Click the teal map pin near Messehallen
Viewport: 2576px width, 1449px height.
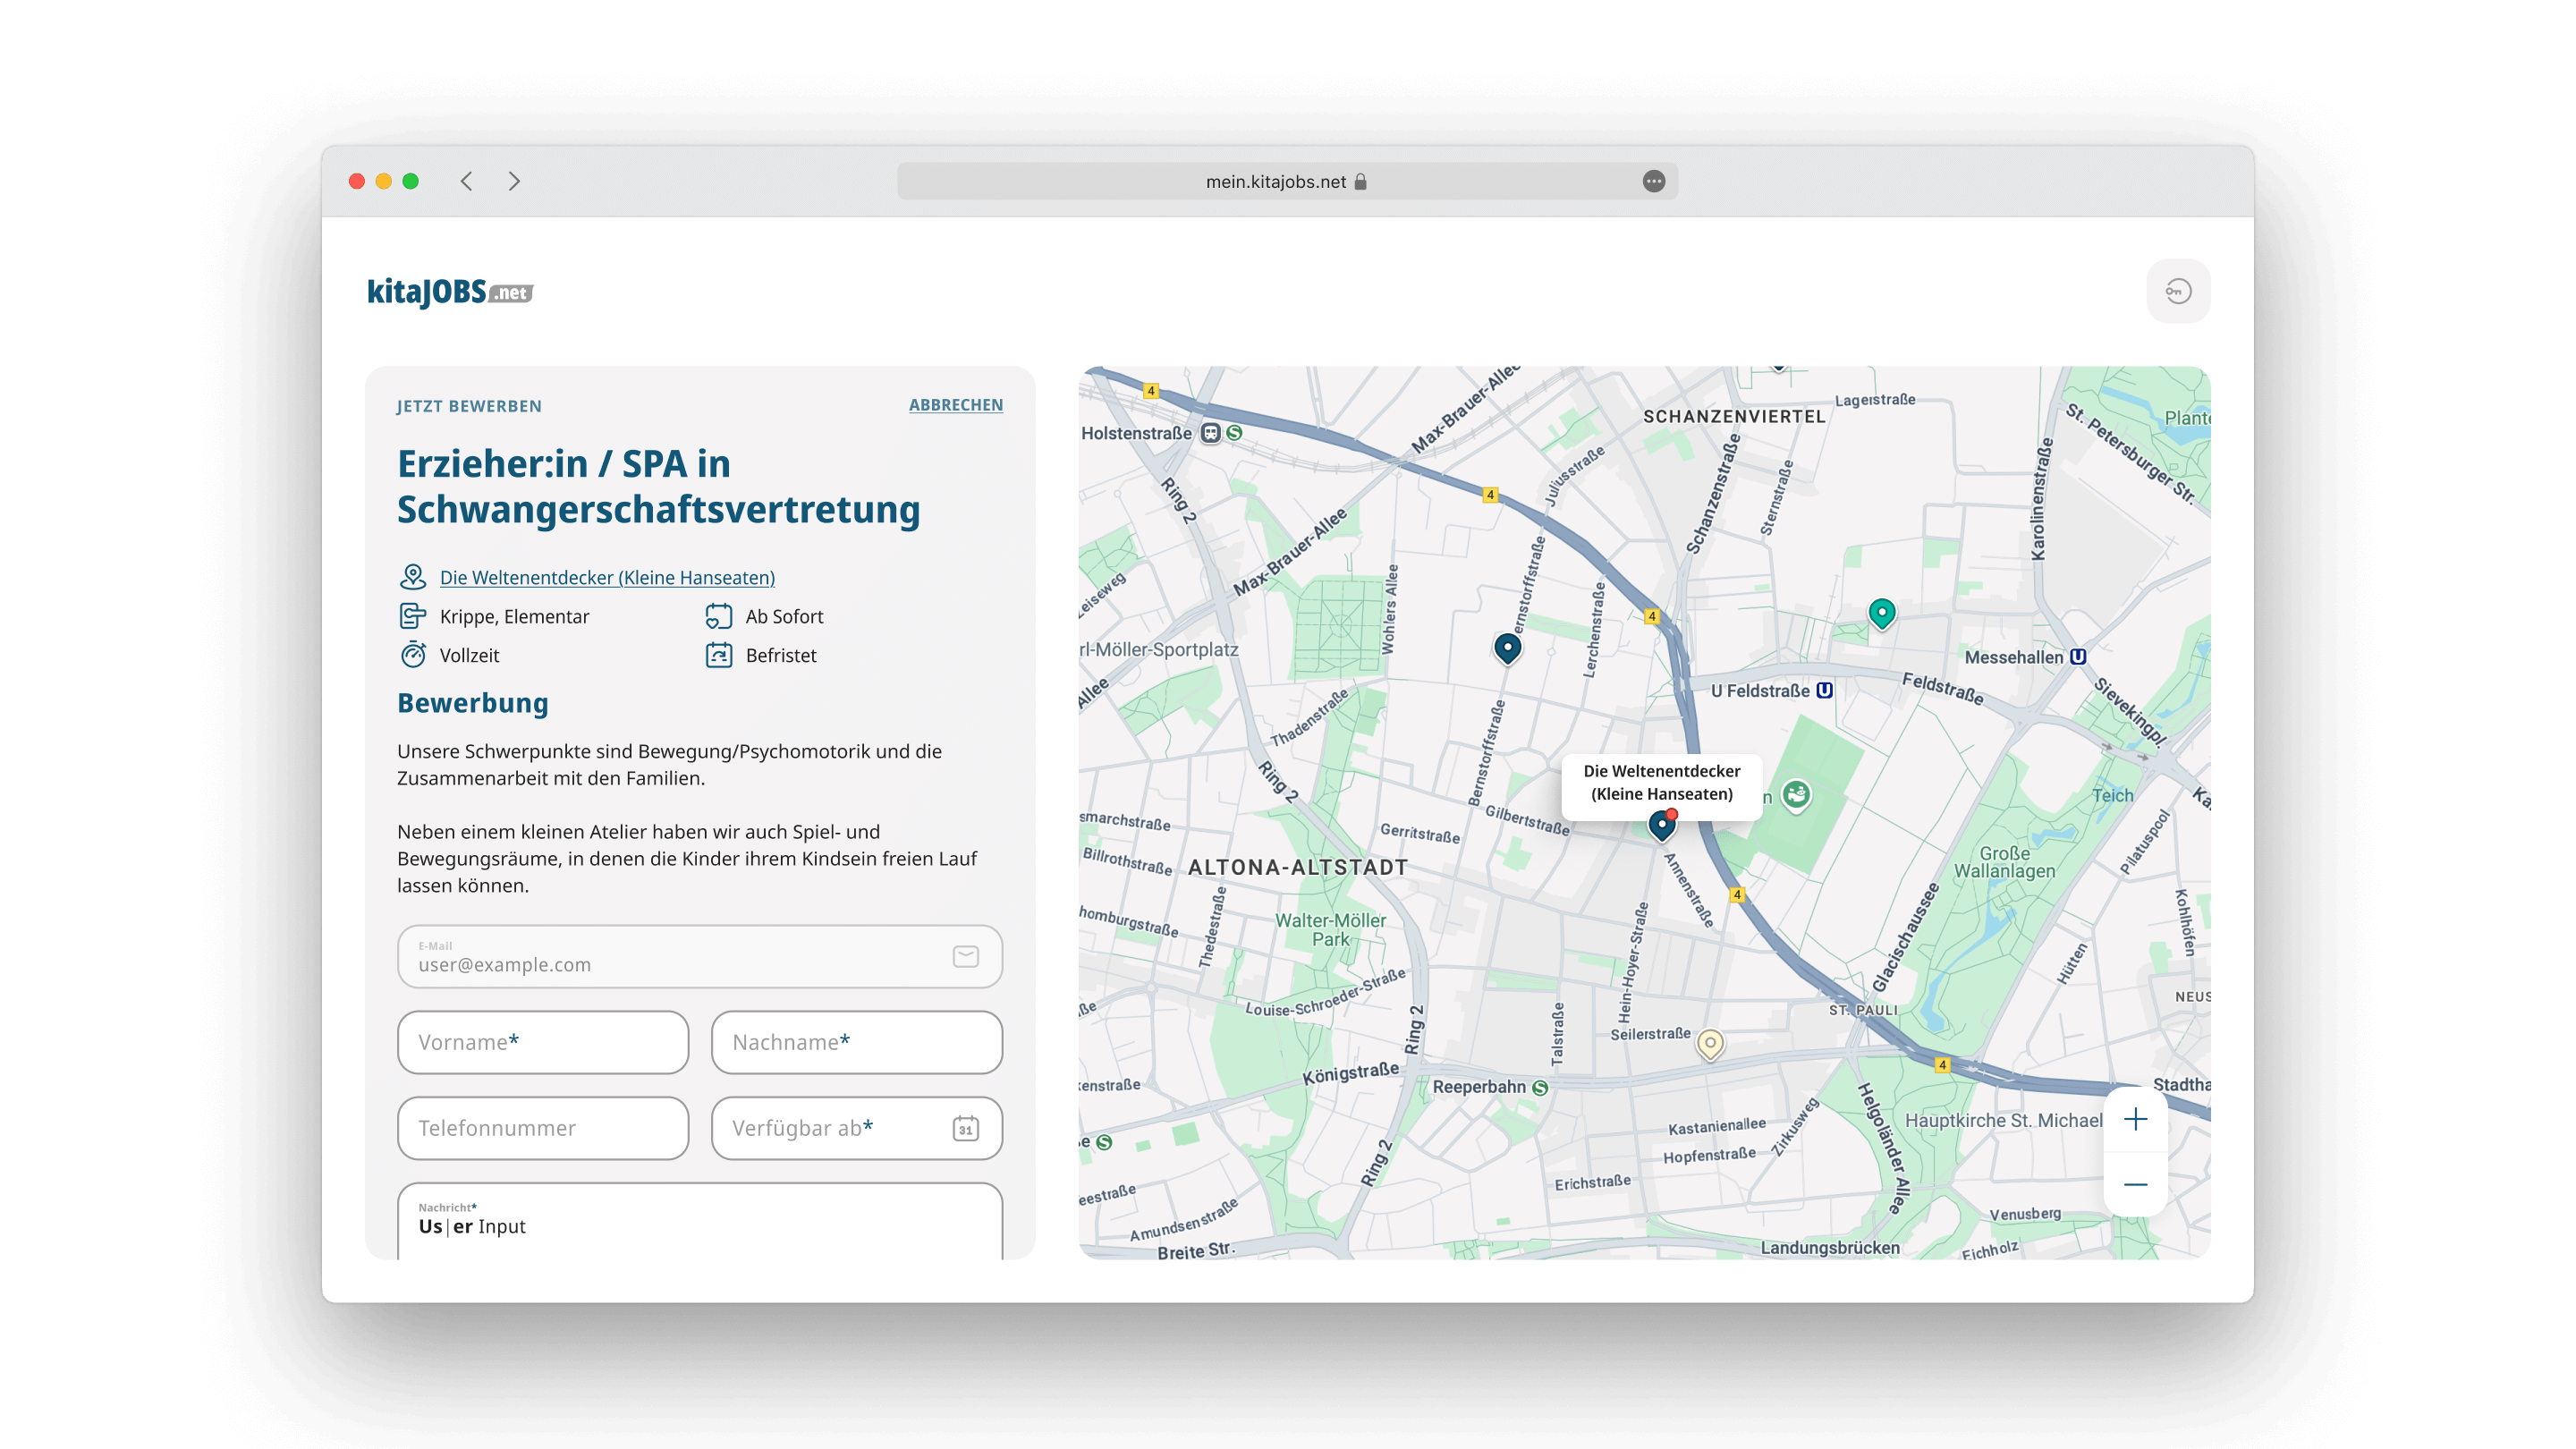point(1881,612)
